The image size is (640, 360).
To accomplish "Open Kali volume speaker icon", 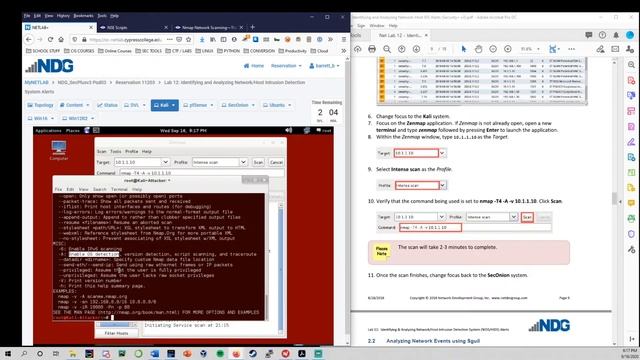I will pos(289,130).
